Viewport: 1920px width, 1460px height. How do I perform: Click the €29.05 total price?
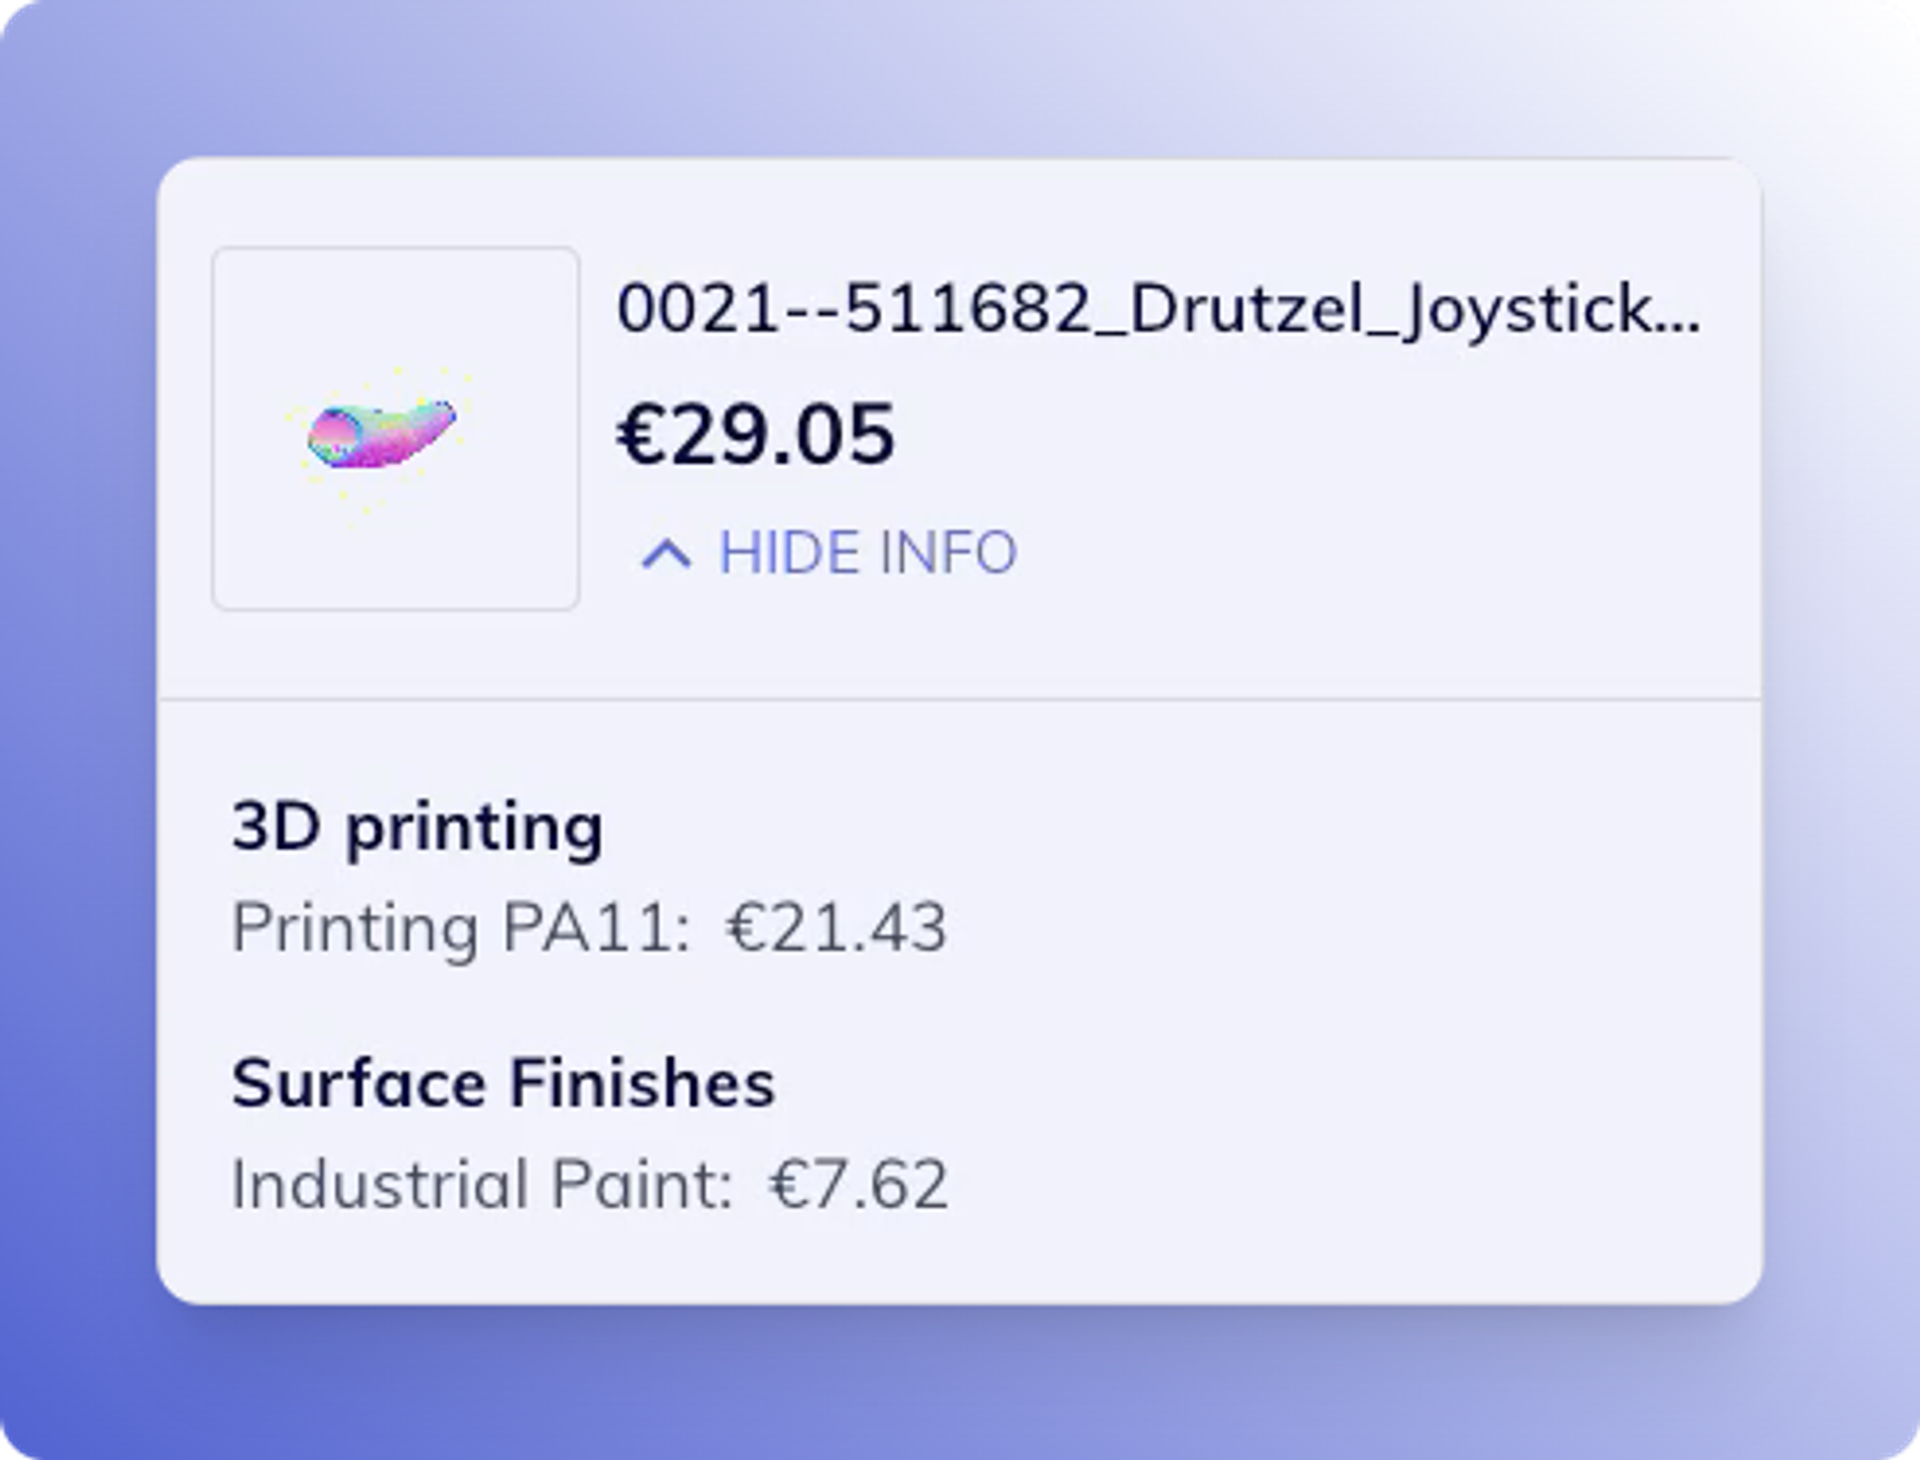(755, 435)
